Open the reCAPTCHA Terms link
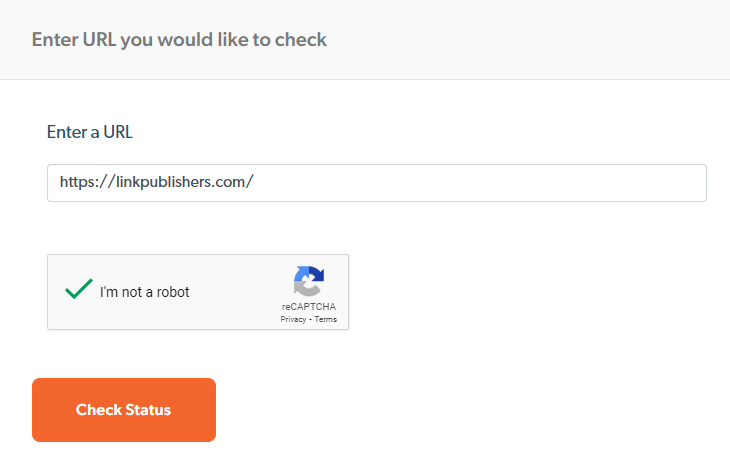 pyautogui.click(x=326, y=319)
